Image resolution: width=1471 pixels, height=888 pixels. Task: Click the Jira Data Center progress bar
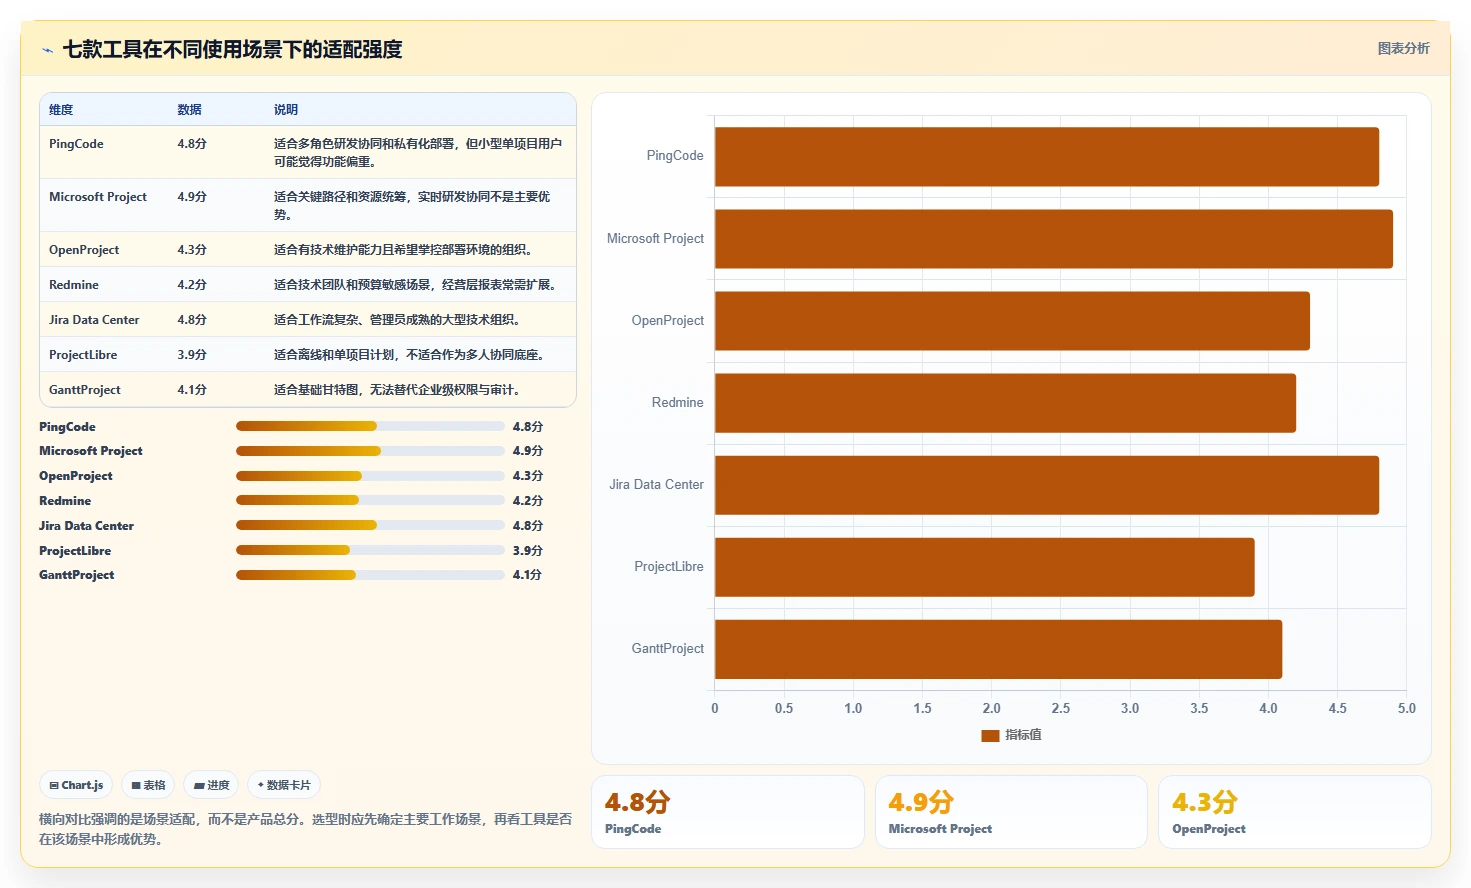pyautogui.click(x=370, y=525)
